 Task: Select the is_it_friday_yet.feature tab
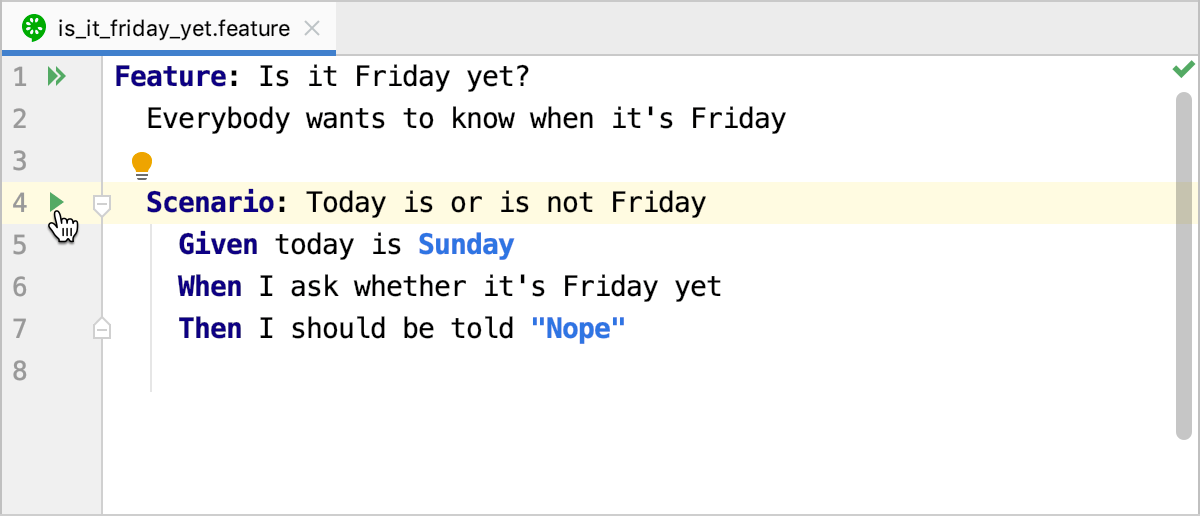174,28
